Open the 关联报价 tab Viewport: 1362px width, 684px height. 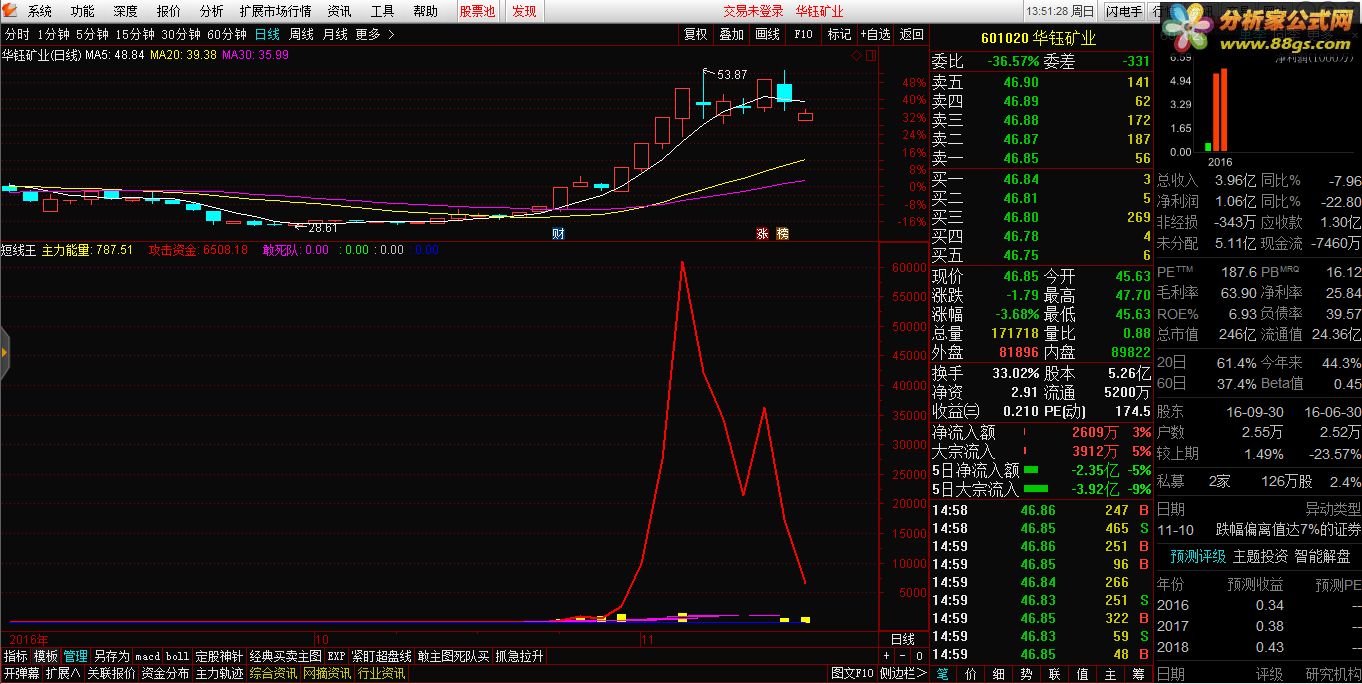click(x=111, y=674)
